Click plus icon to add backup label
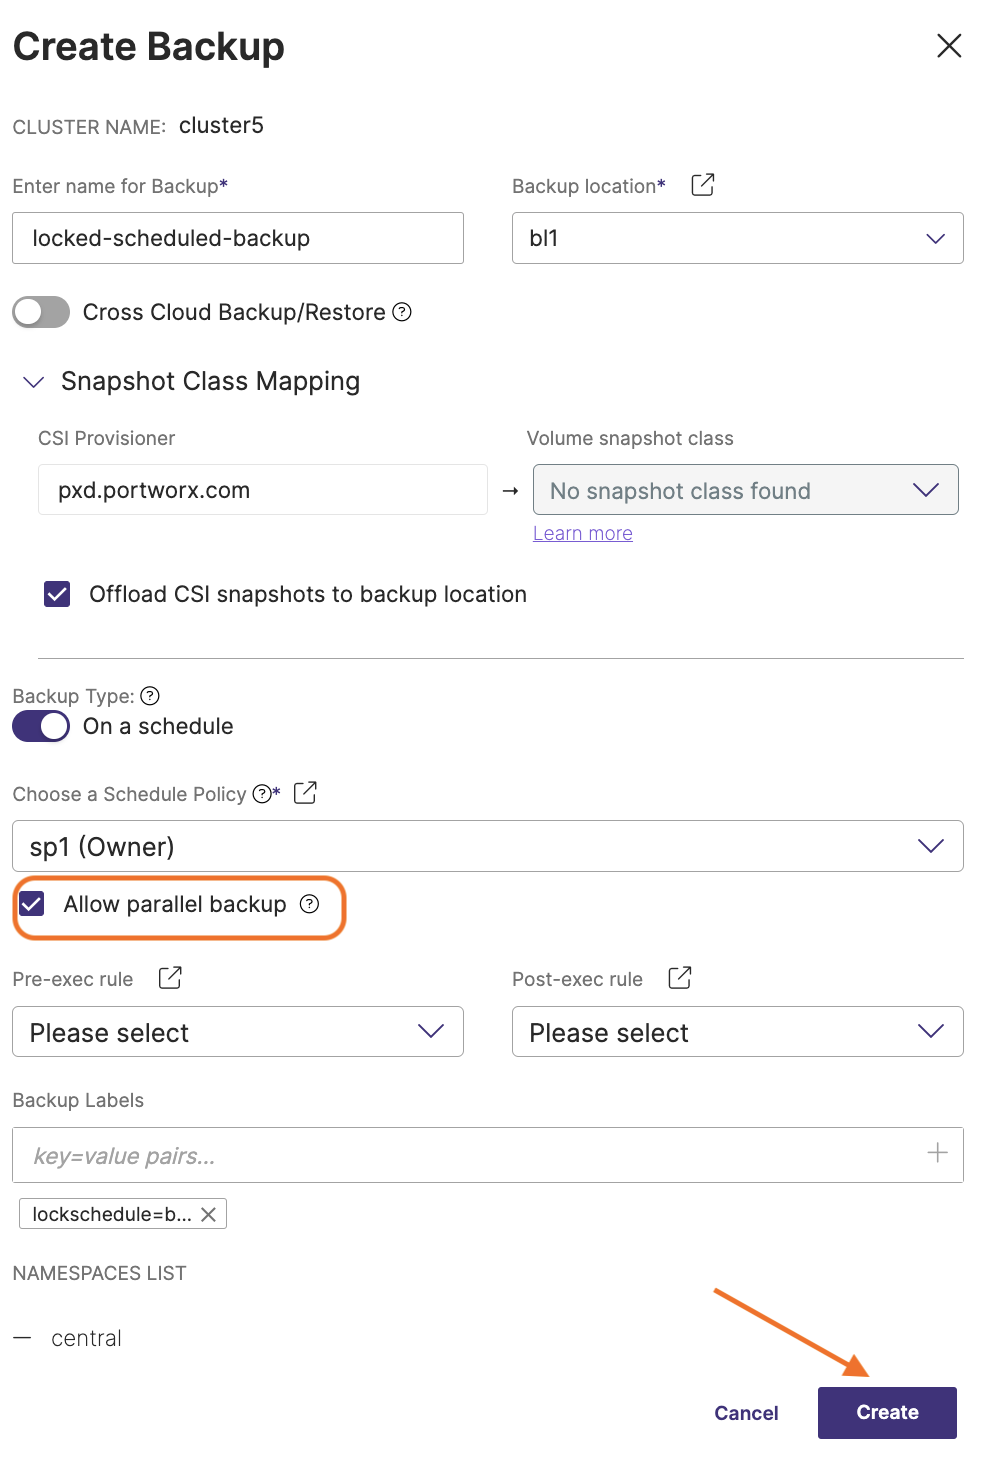Viewport: 992px width, 1458px height. point(937,1153)
